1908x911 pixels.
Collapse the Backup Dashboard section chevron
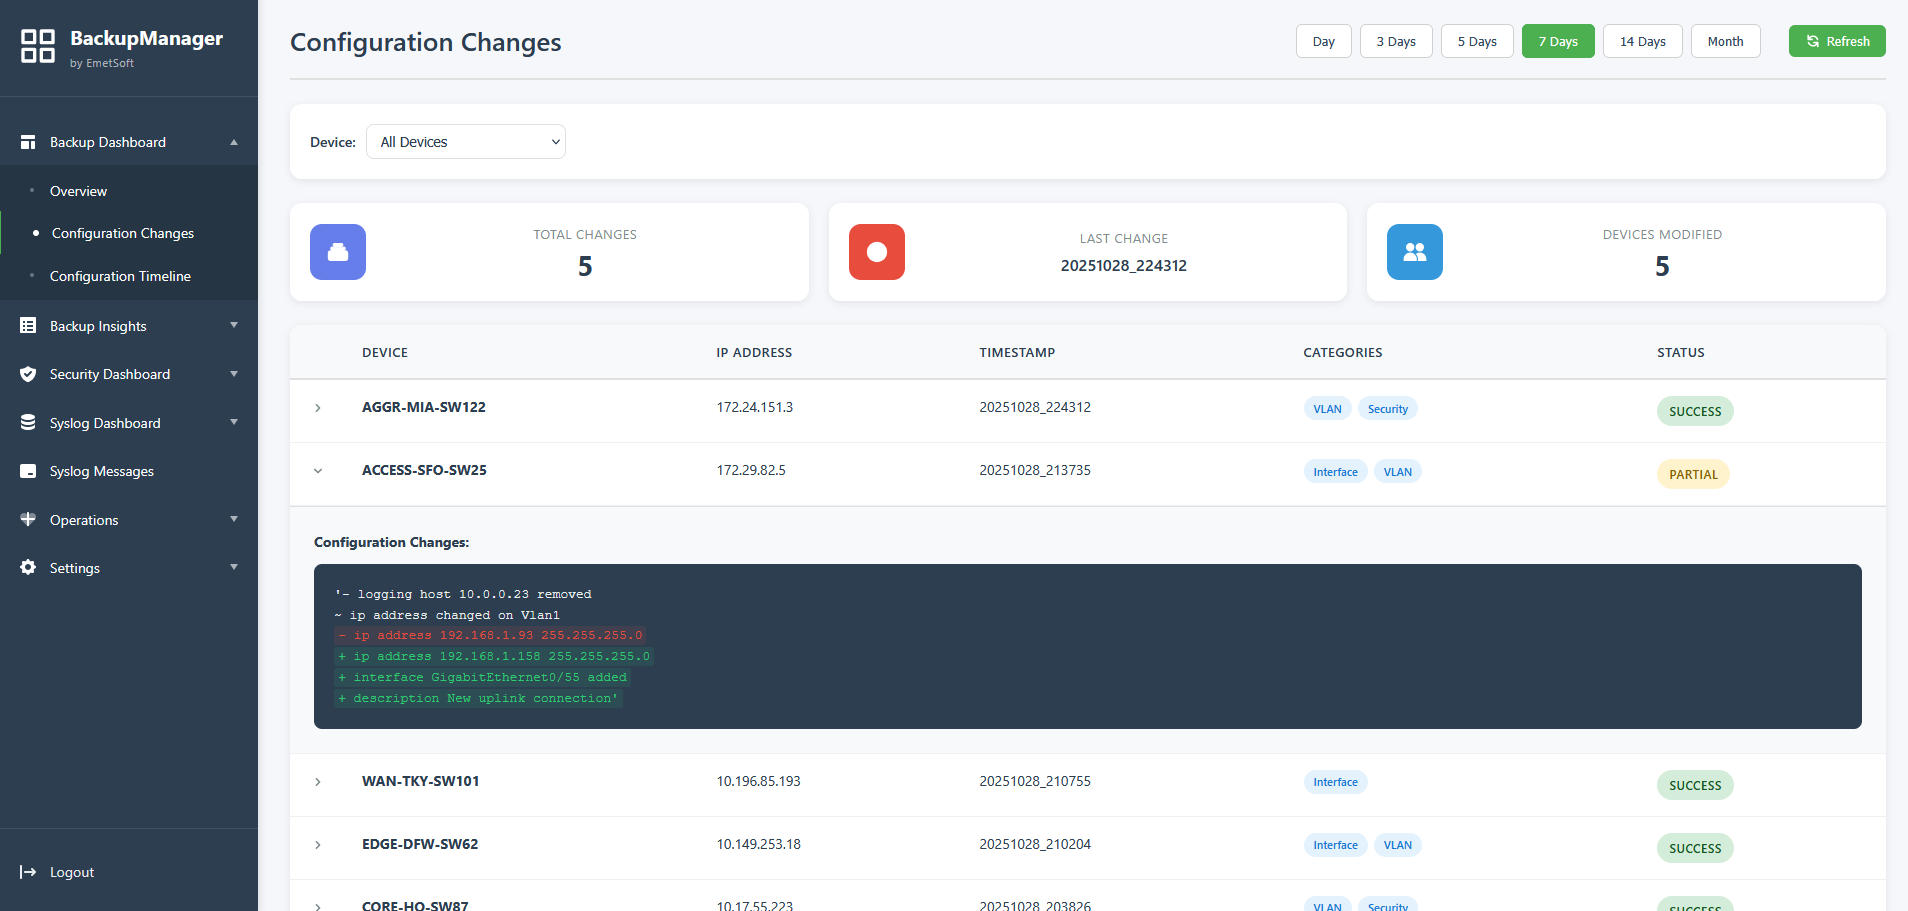click(x=233, y=141)
